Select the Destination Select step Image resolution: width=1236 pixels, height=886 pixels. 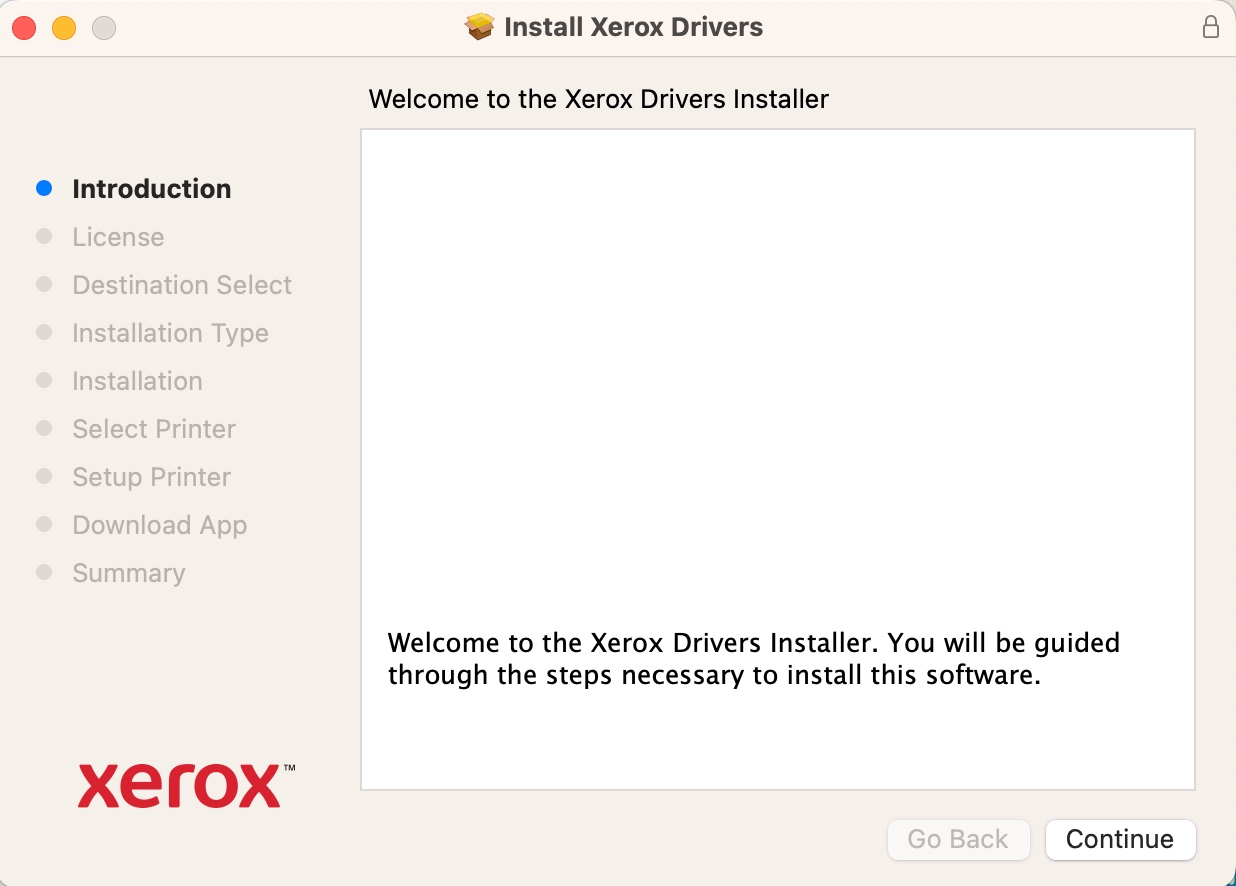pos(181,284)
